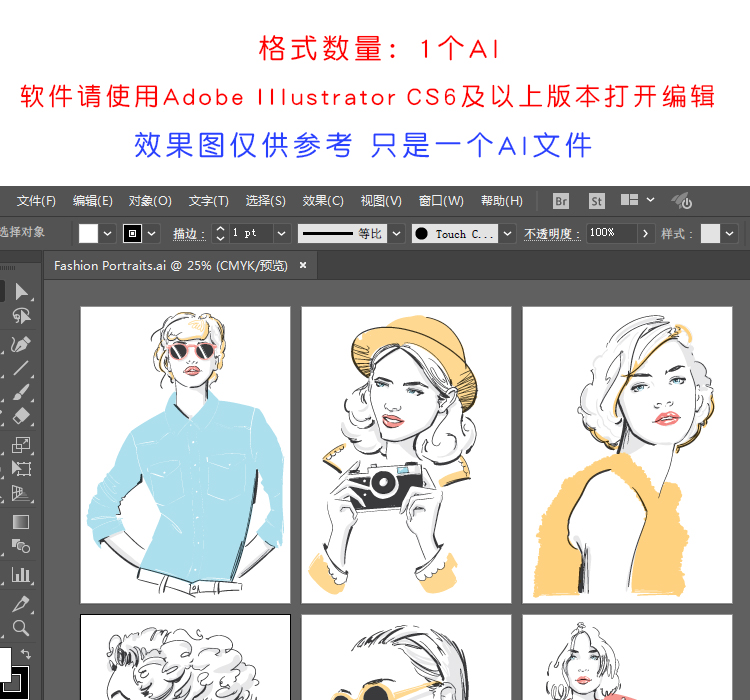The height and width of the screenshot is (700, 750).
Task: Select the Direct Selection arrow tool
Action: coord(21,291)
